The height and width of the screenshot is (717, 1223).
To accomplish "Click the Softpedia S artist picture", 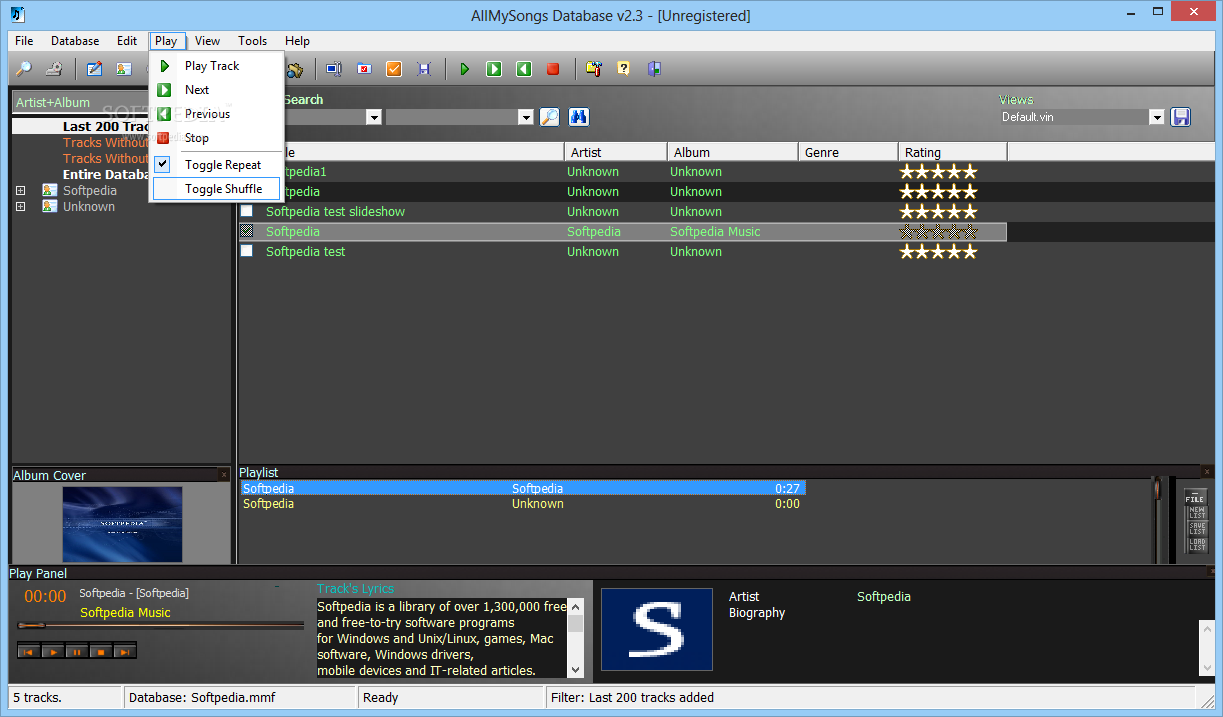I will [x=656, y=629].
